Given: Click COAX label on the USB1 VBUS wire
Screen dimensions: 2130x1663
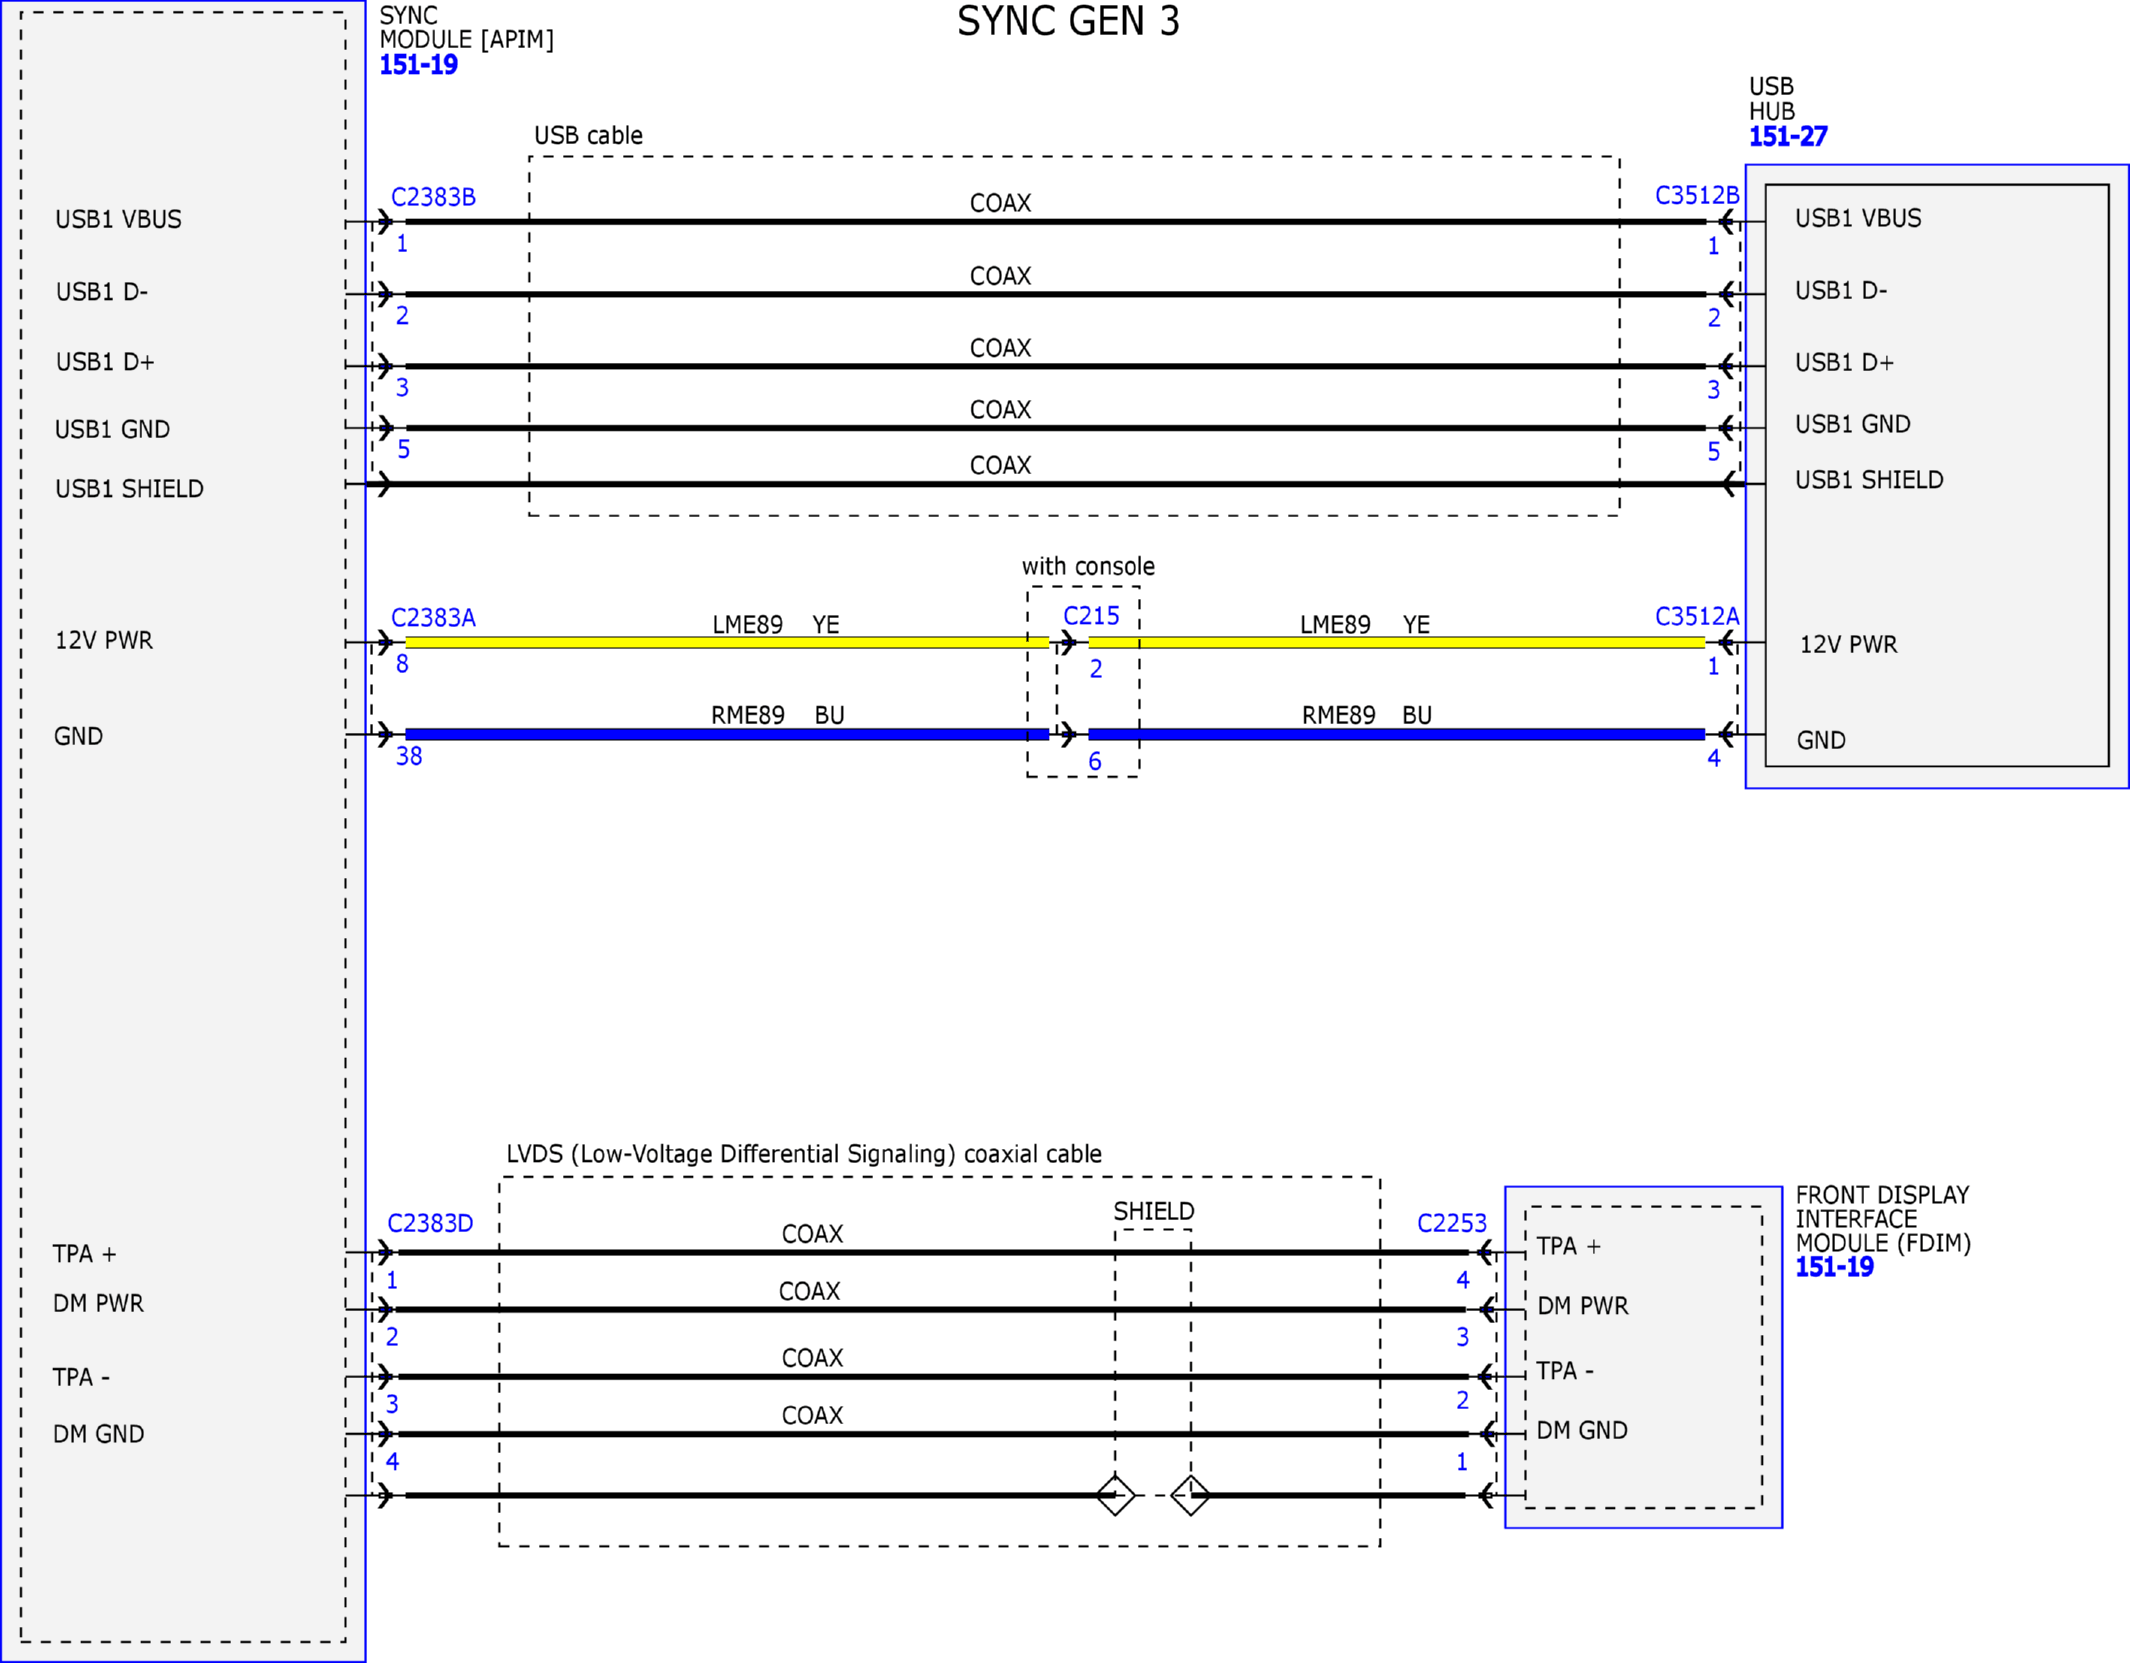Looking at the screenshot, I should tap(1000, 203).
